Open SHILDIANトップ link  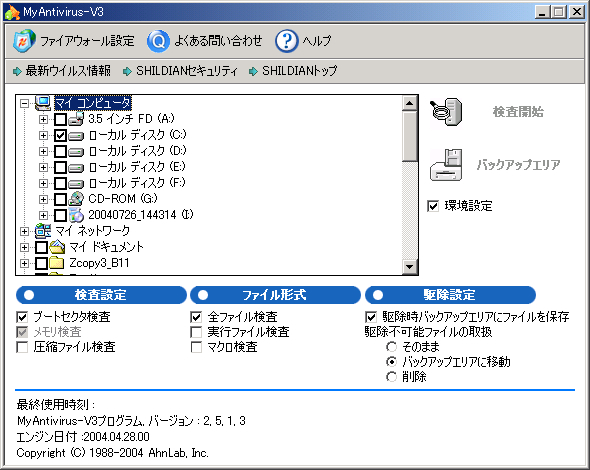click(300, 71)
